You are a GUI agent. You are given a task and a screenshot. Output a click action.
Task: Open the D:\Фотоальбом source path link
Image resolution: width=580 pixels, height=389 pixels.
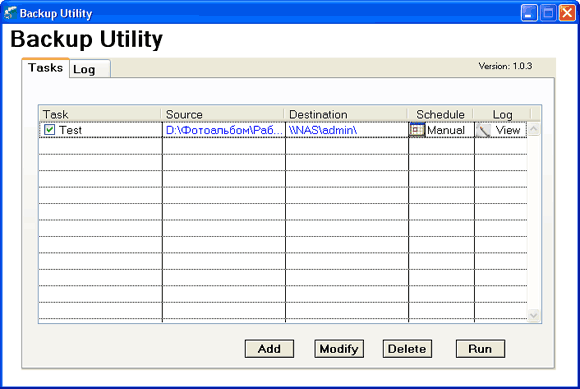click(224, 130)
